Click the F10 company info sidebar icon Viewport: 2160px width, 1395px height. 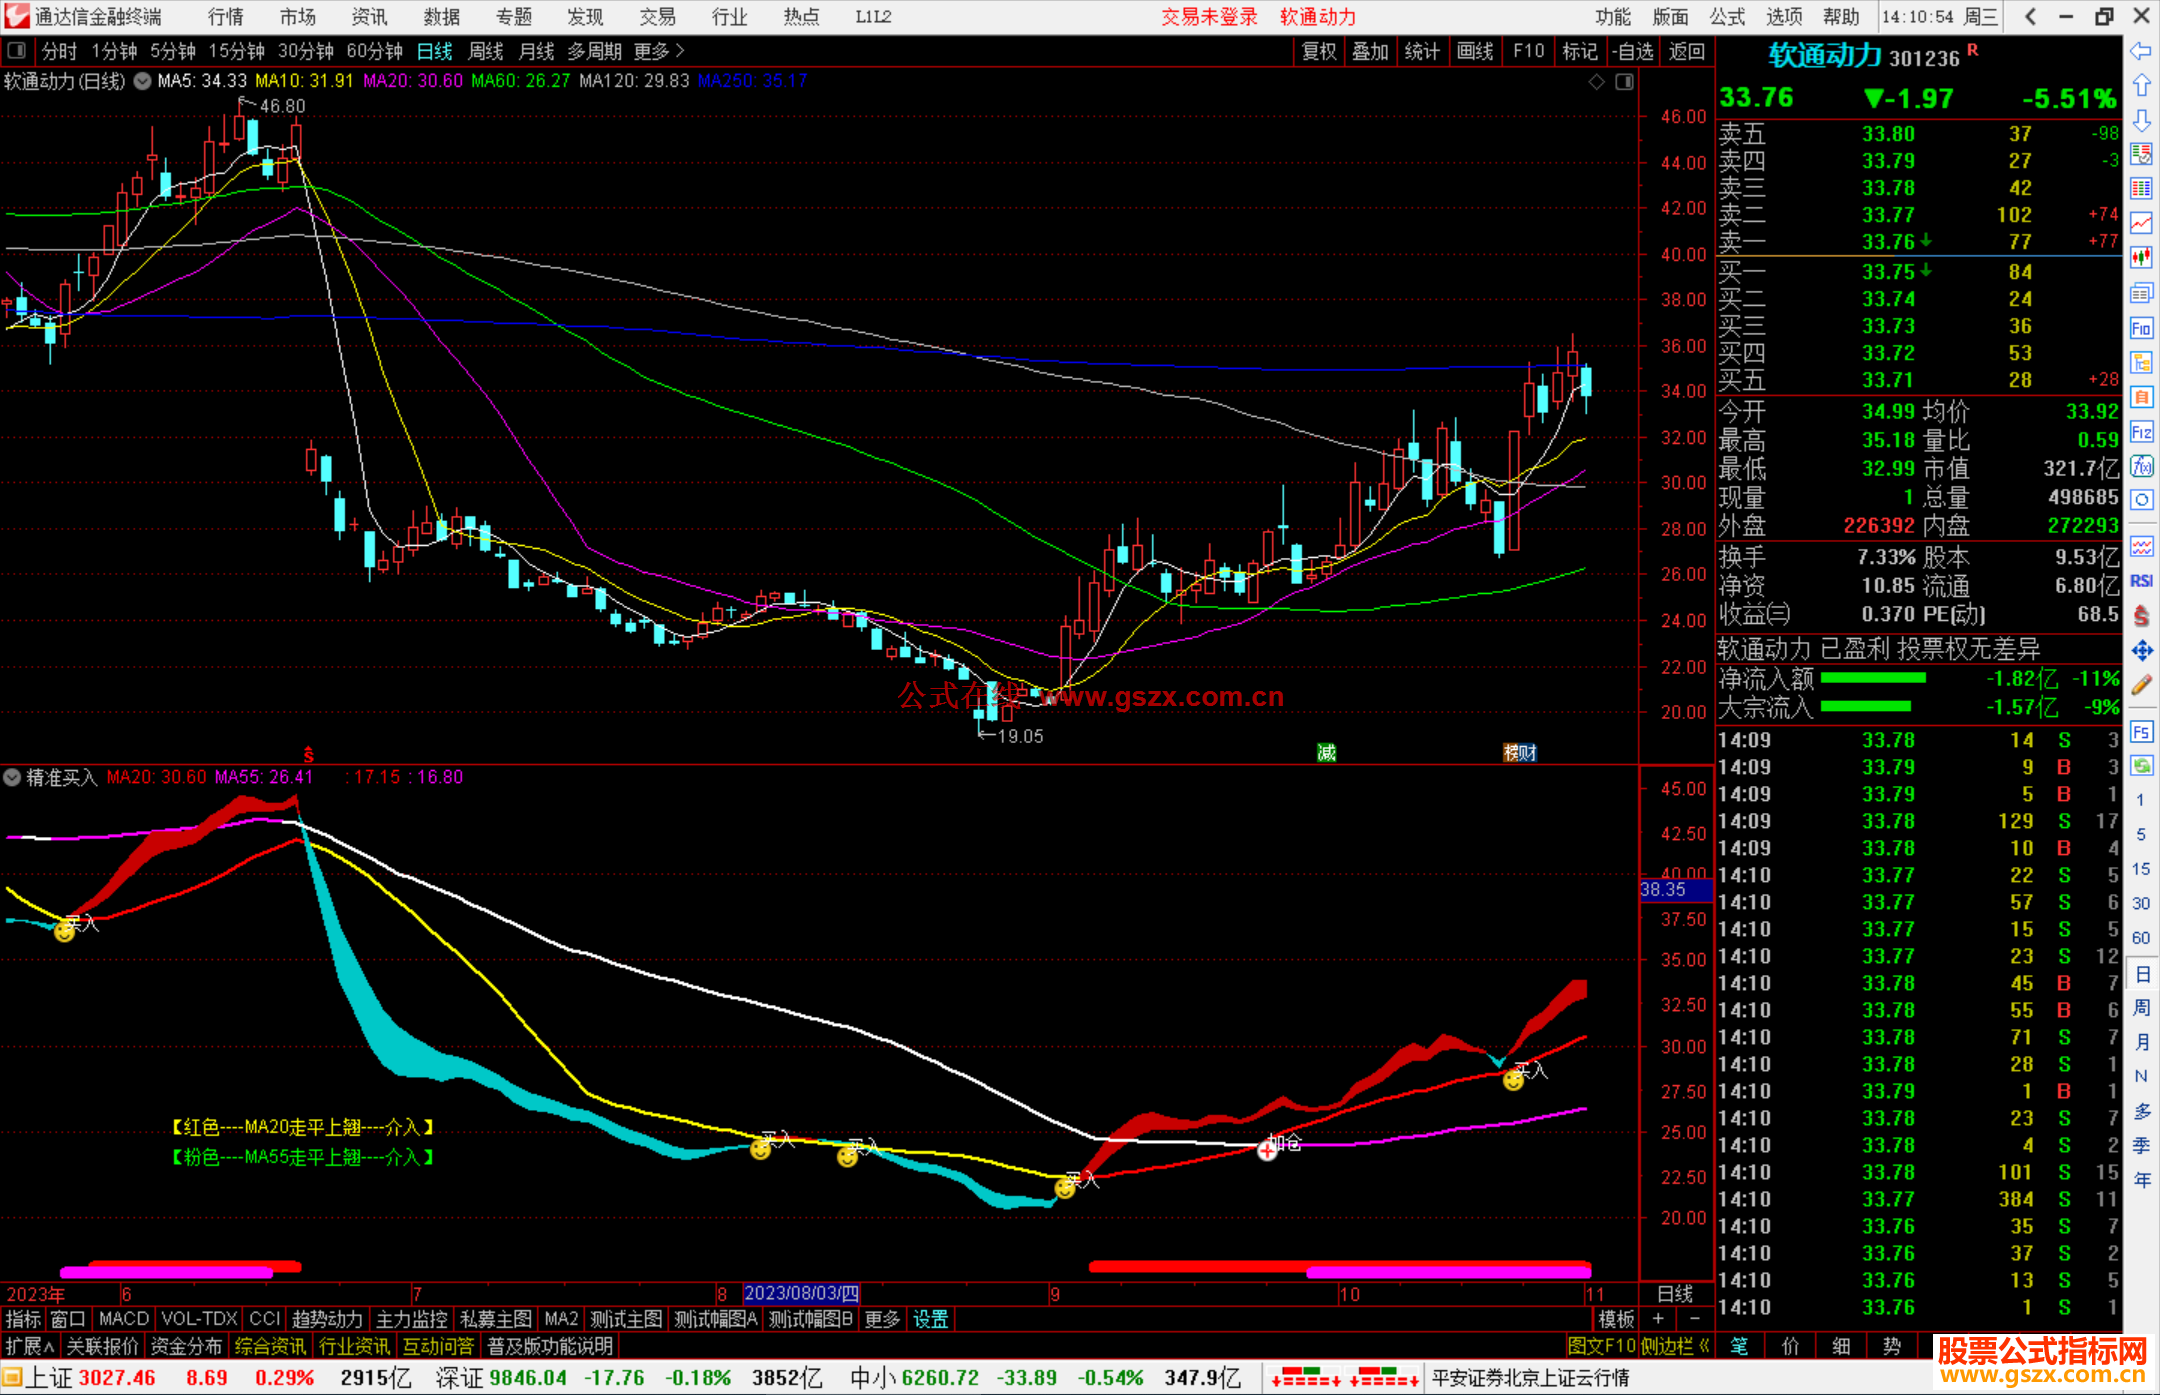(2141, 328)
